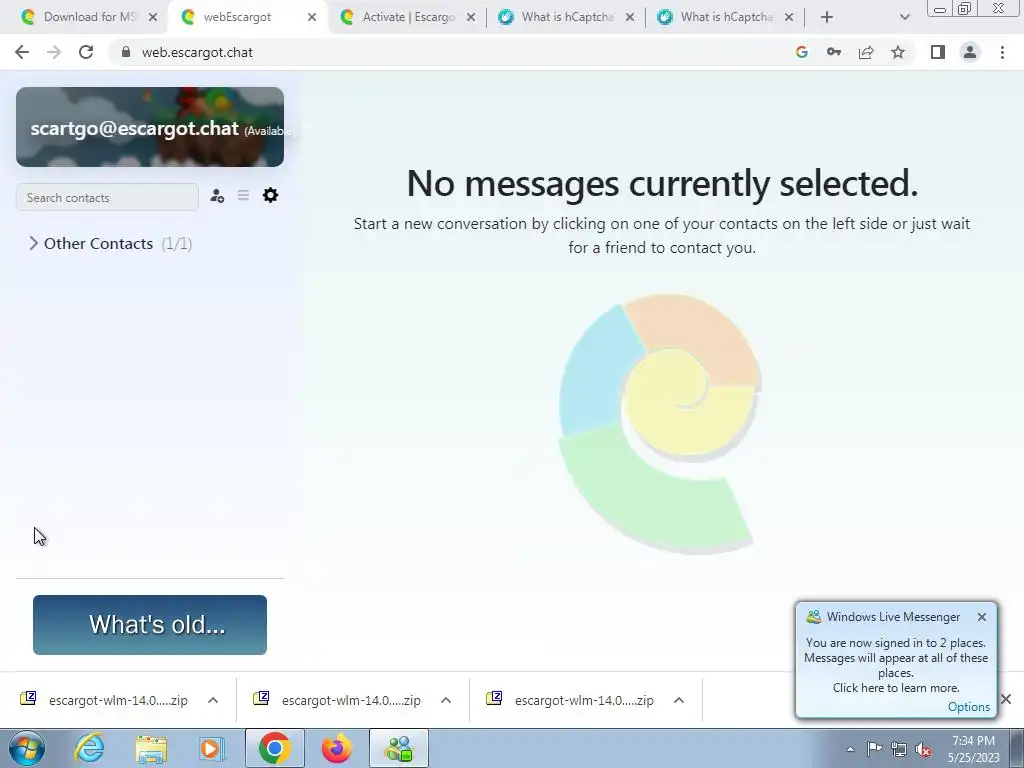Open the scartgo@escargot.chat profile banner
The image size is (1024, 768).
(x=150, y=127)
